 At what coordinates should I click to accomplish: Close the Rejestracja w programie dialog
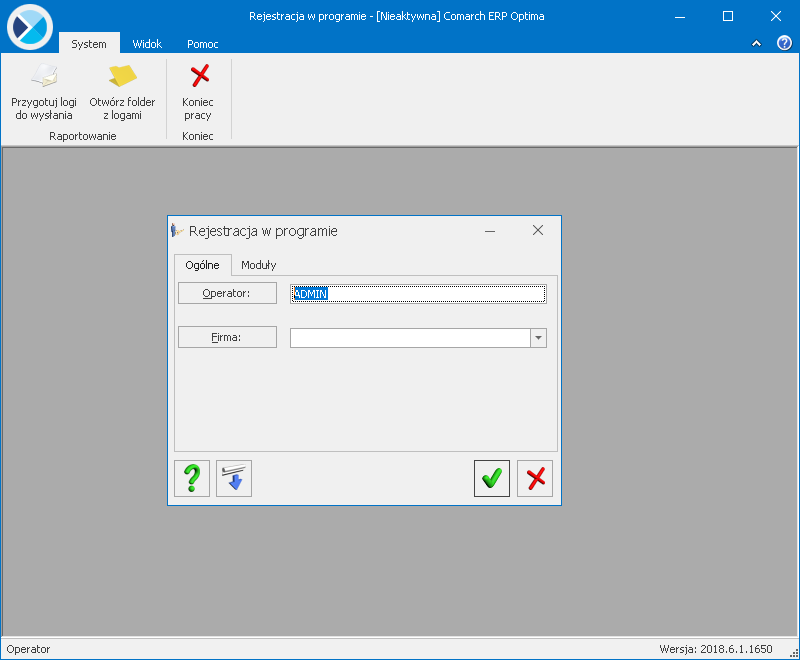tap(538, 231)
